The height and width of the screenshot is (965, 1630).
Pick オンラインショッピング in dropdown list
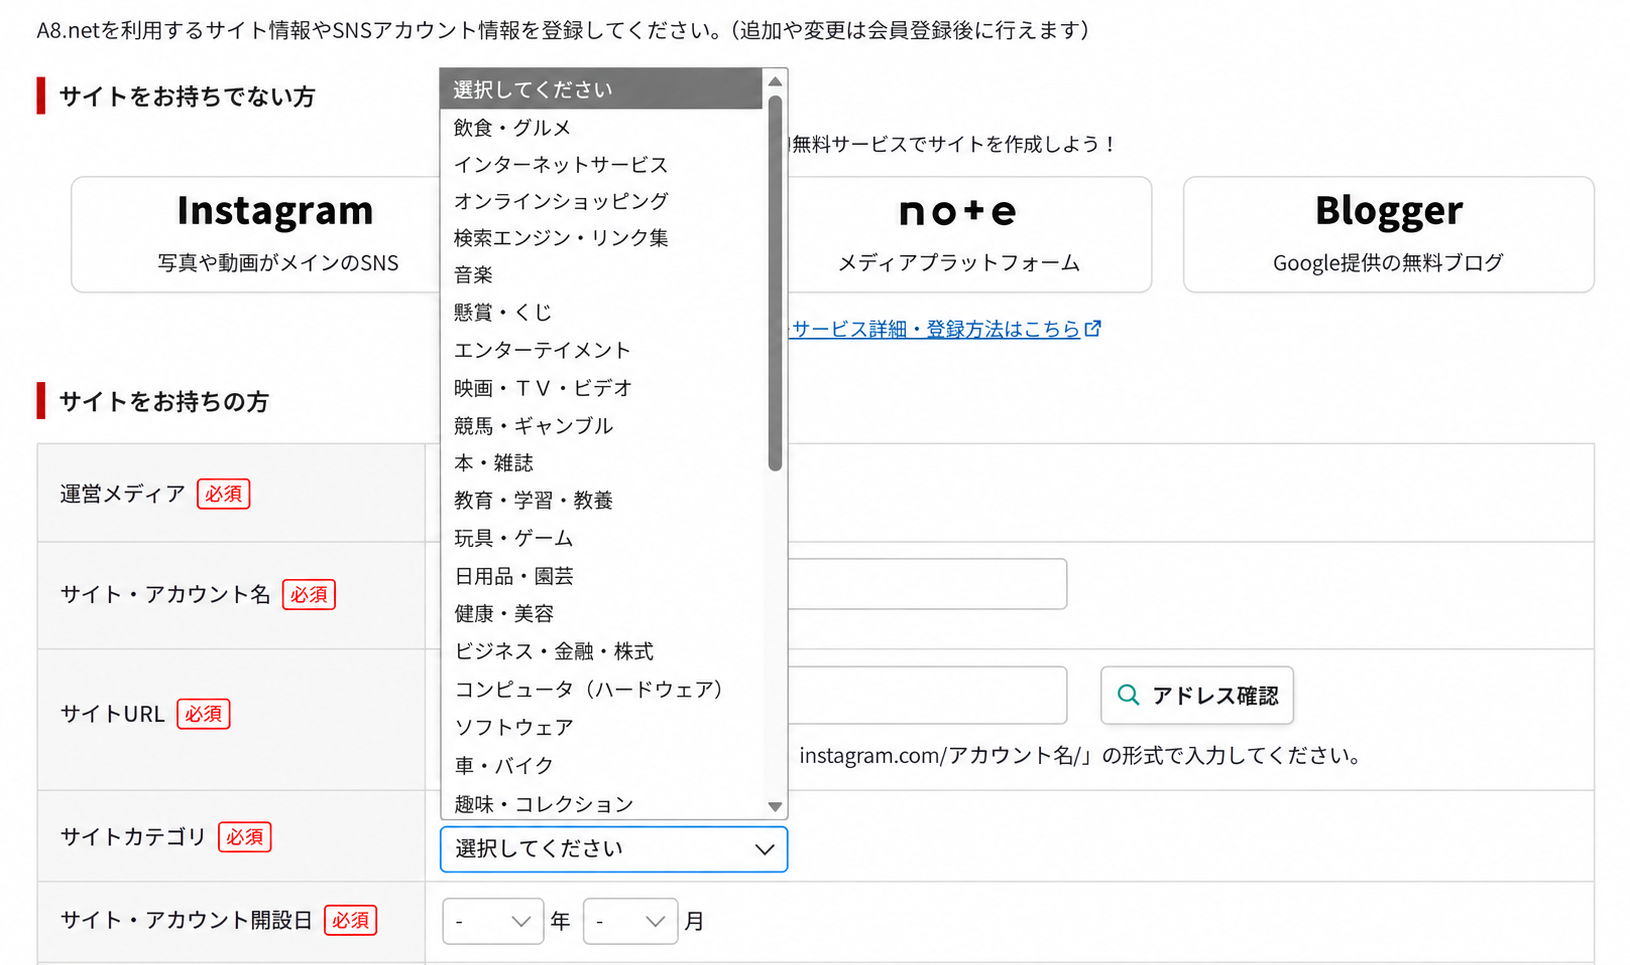[602, 201]
